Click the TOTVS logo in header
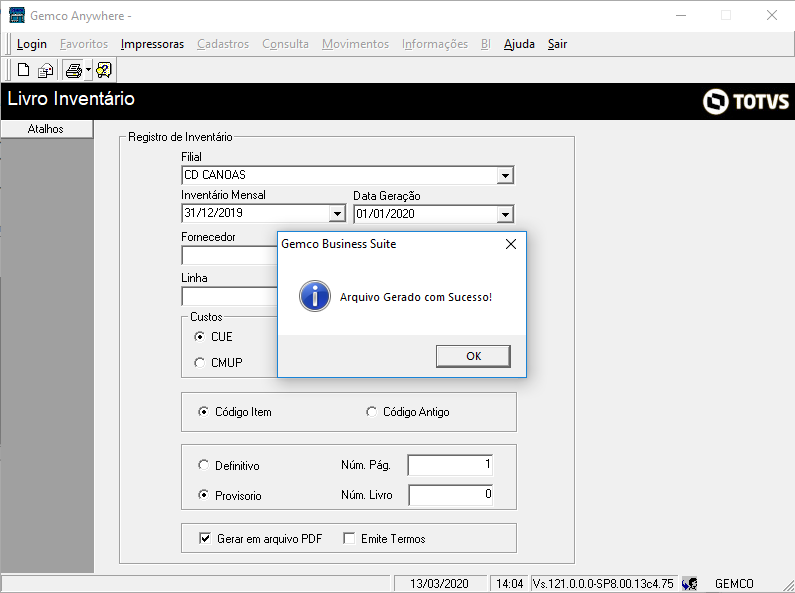The height and width of the screenshot is (593, 795). pyautogui.click(x=746, y=101)
